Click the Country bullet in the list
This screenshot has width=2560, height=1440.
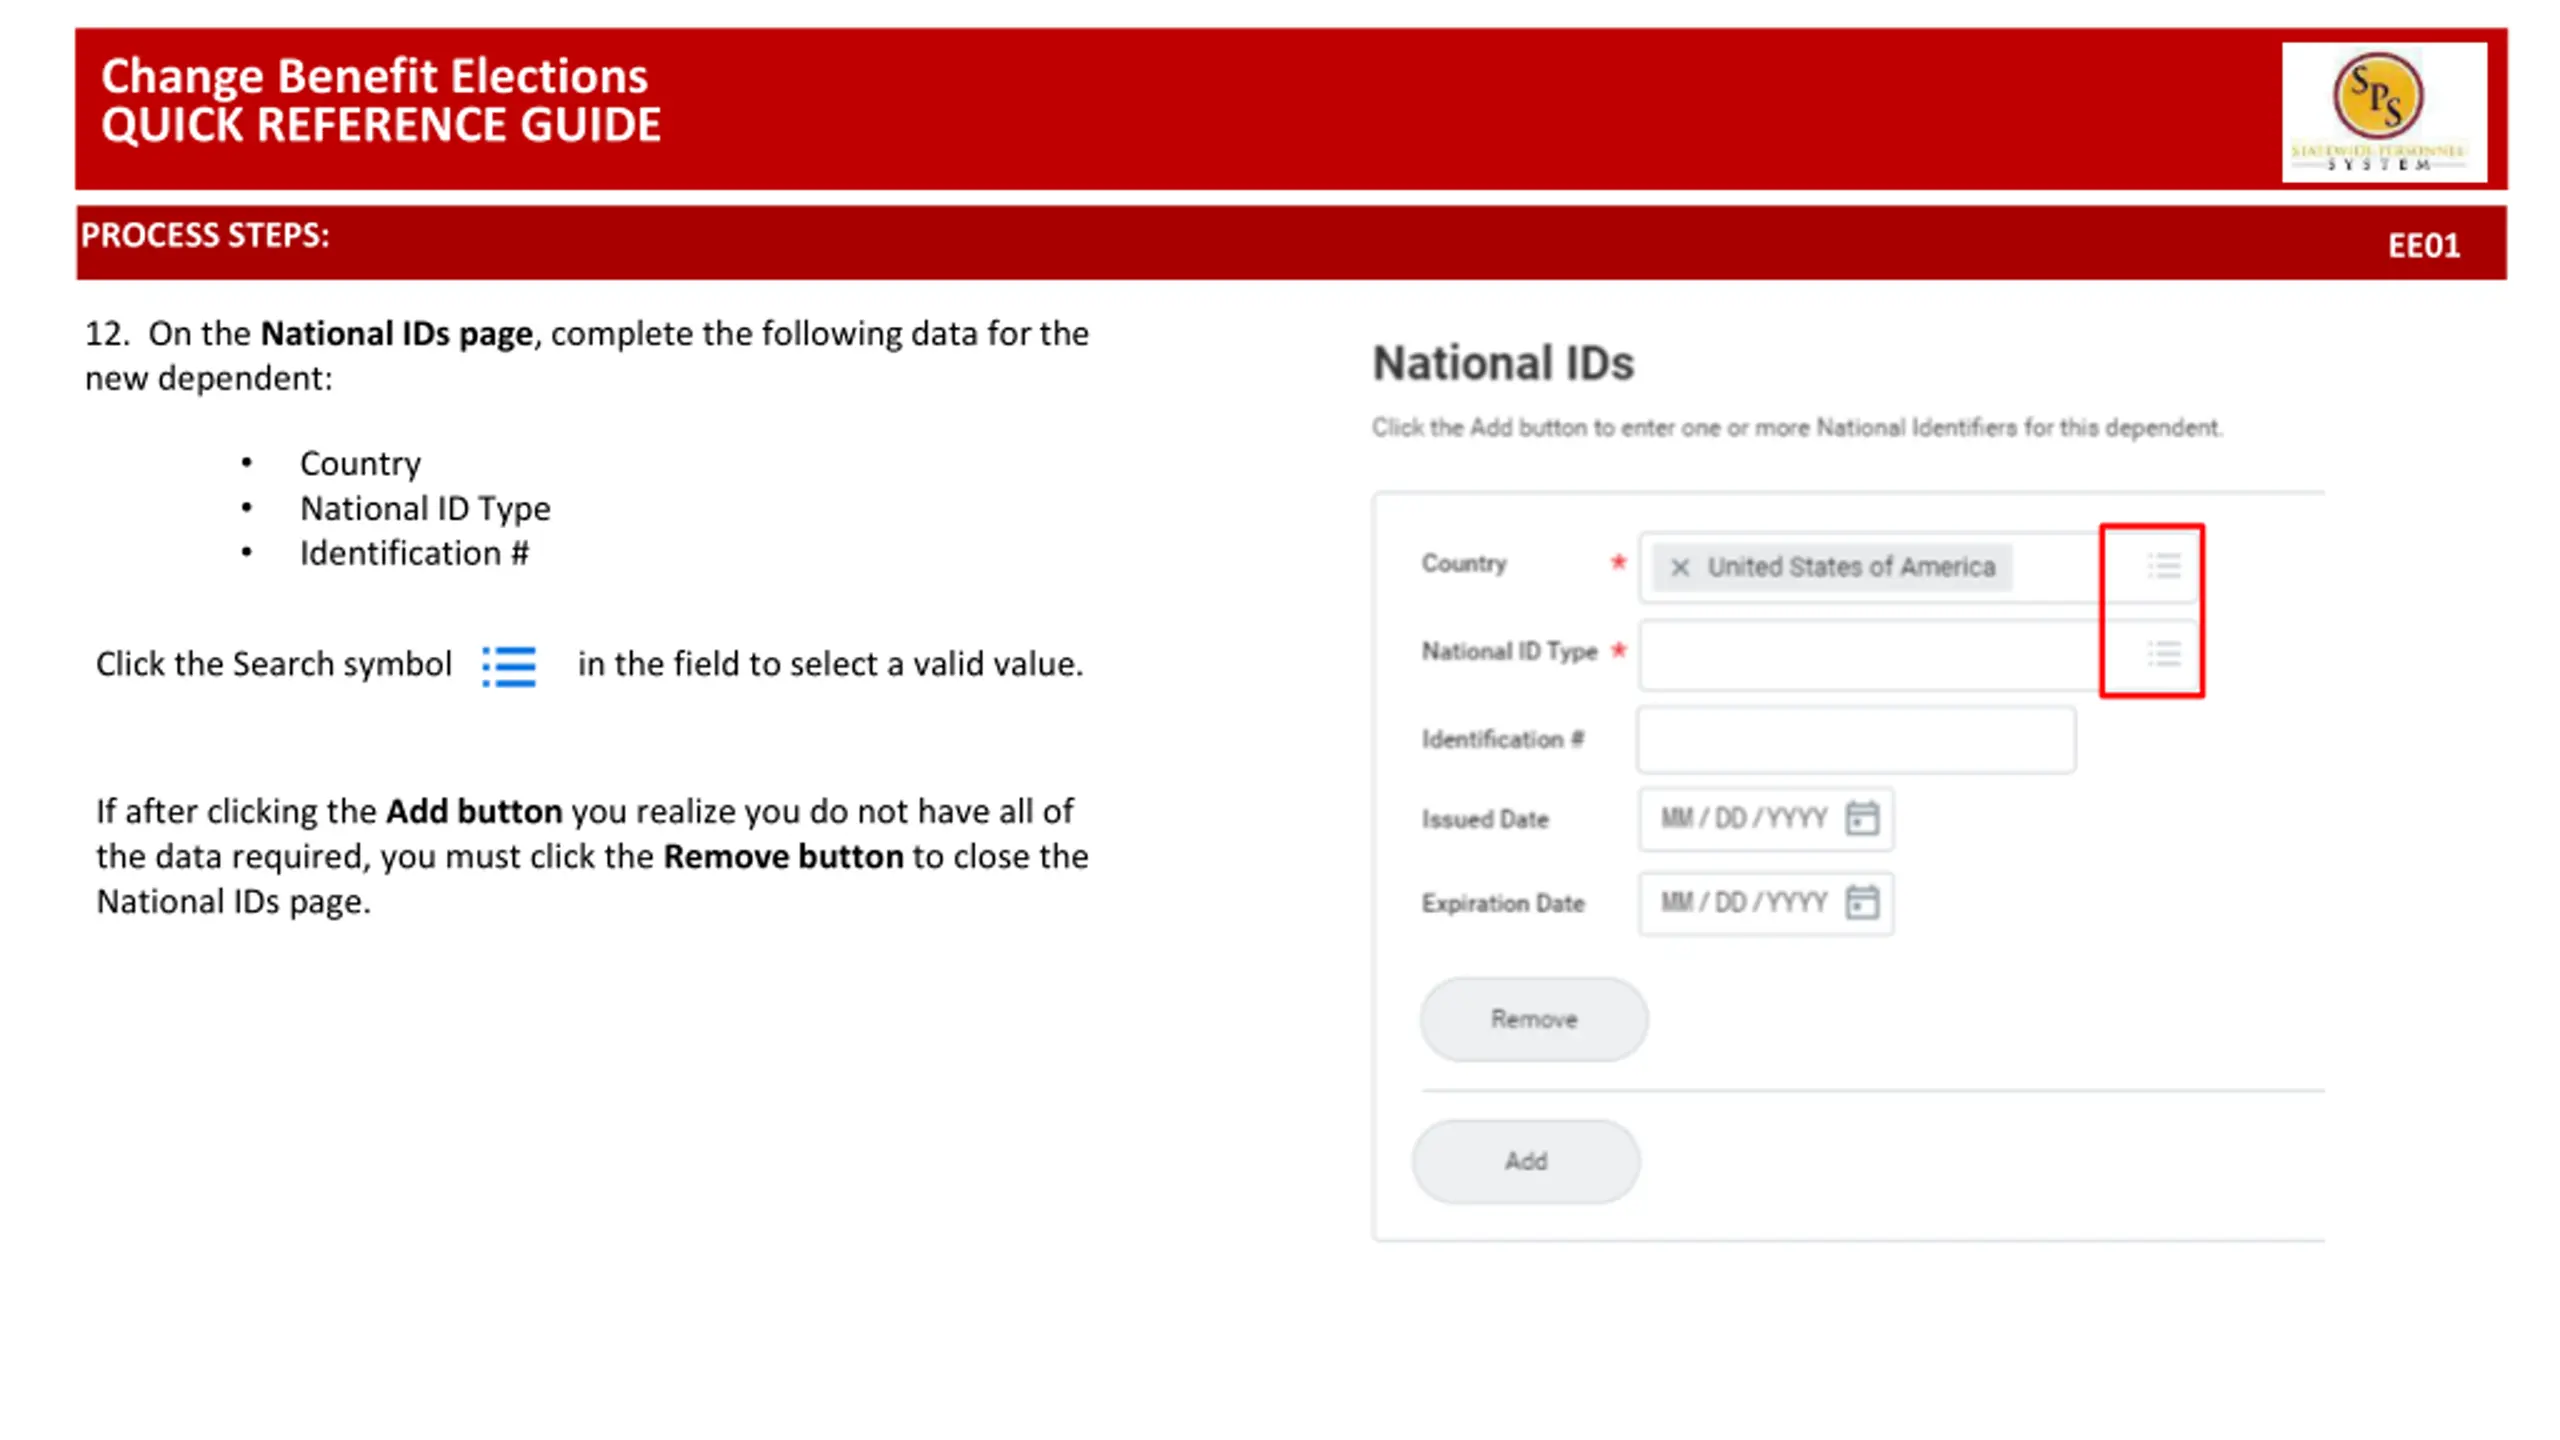360,464
